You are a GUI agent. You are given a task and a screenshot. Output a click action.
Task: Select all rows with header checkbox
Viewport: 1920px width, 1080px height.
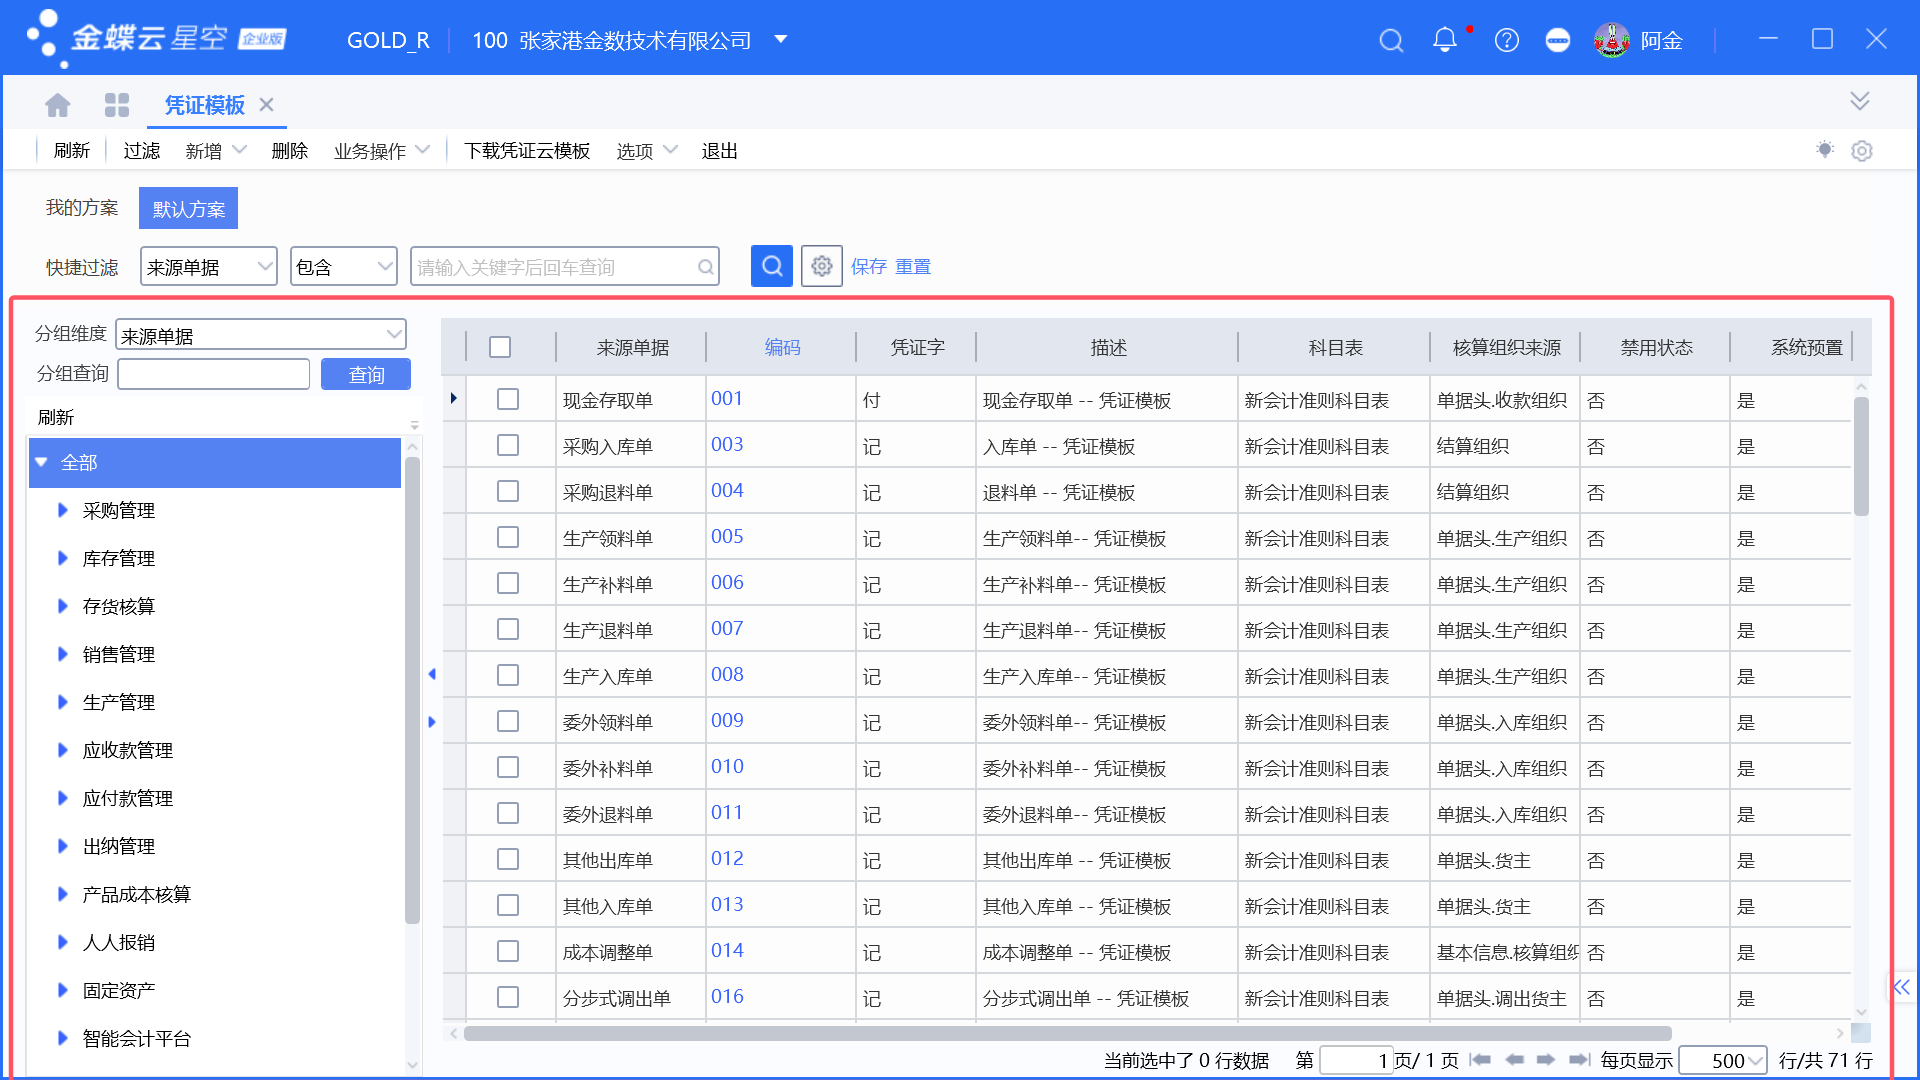point(500,347)
